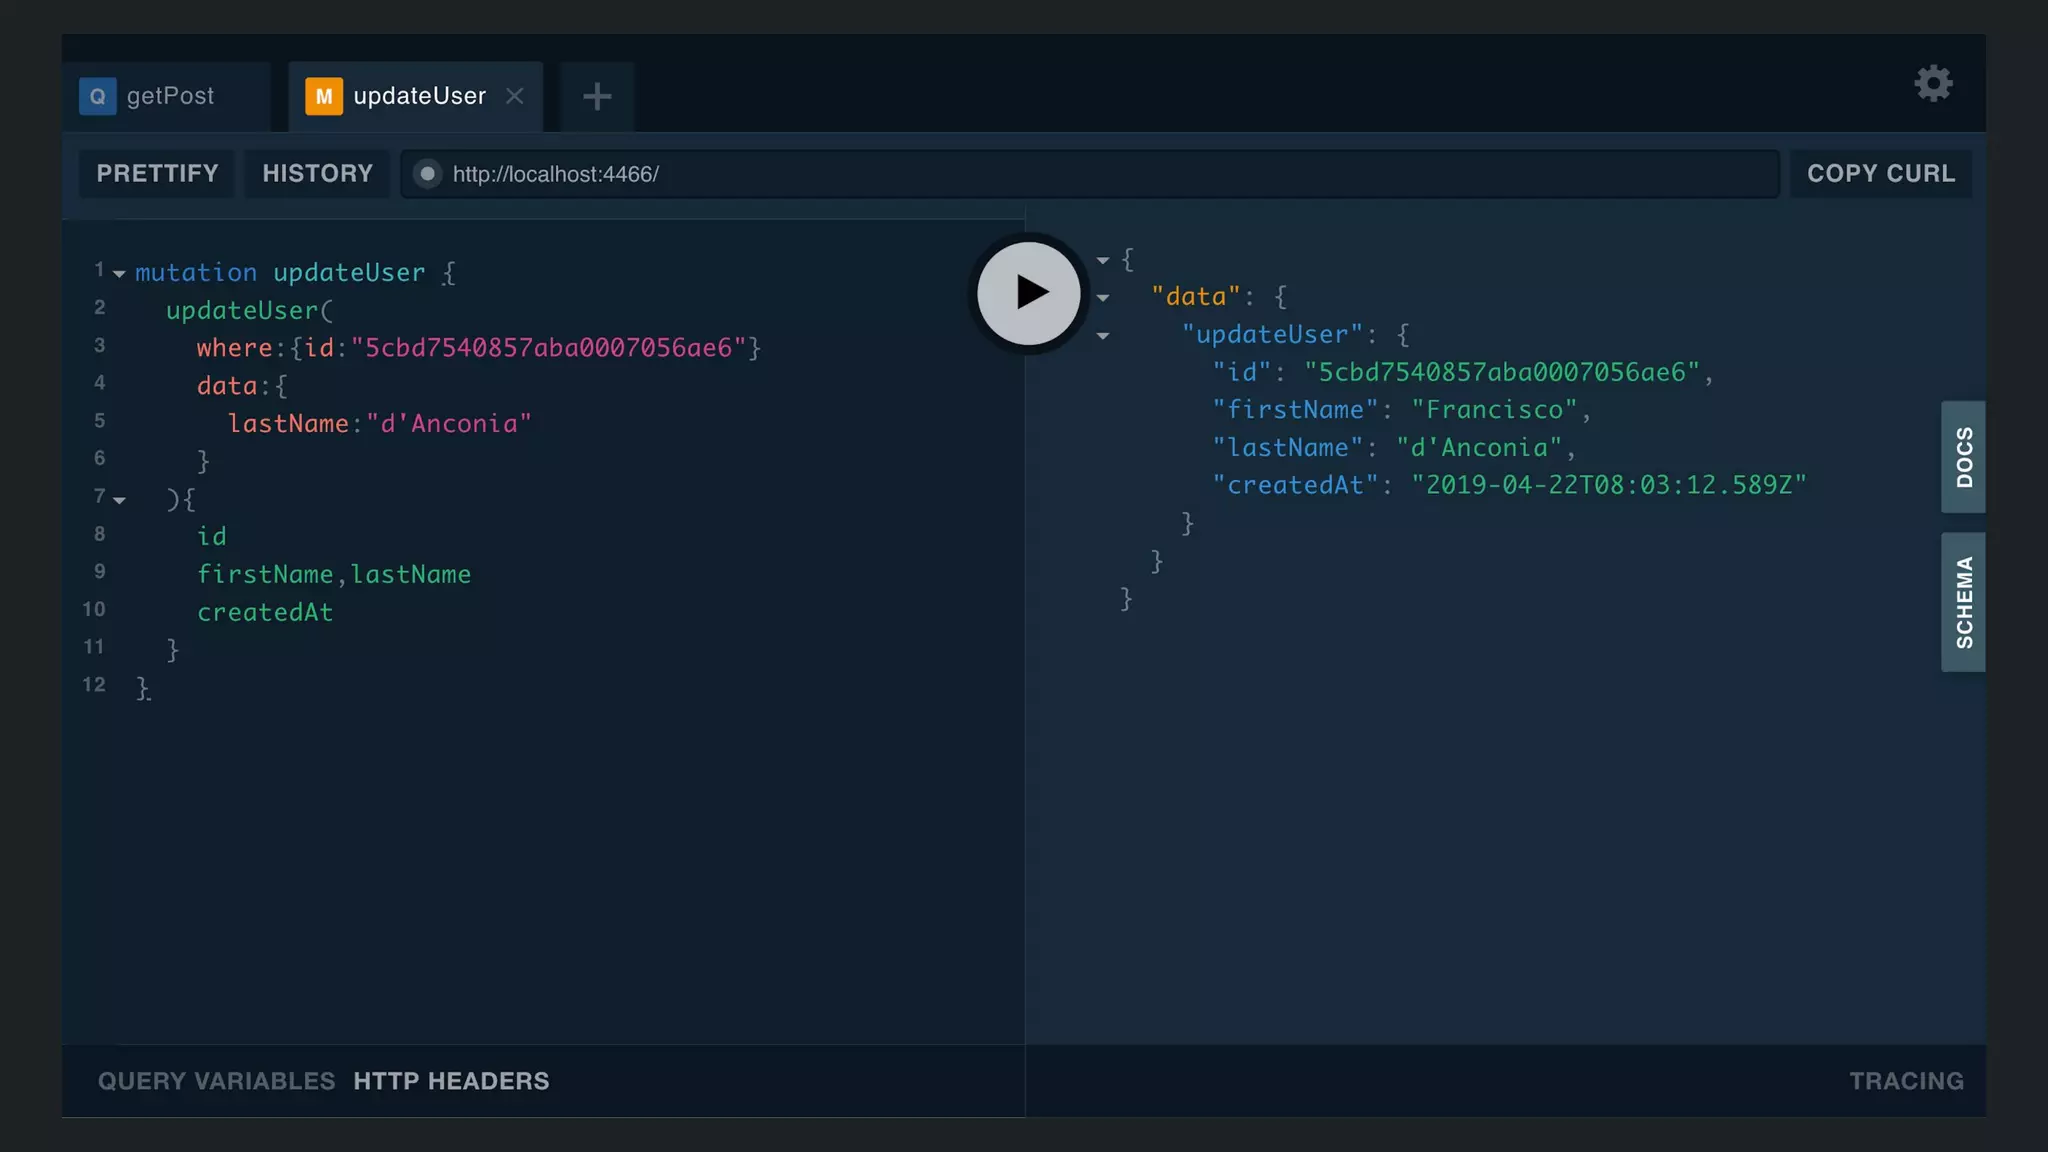Collapse the root response JSON object
This screenshot has width=2048, height=1152.
click(x=1103, y=260)
